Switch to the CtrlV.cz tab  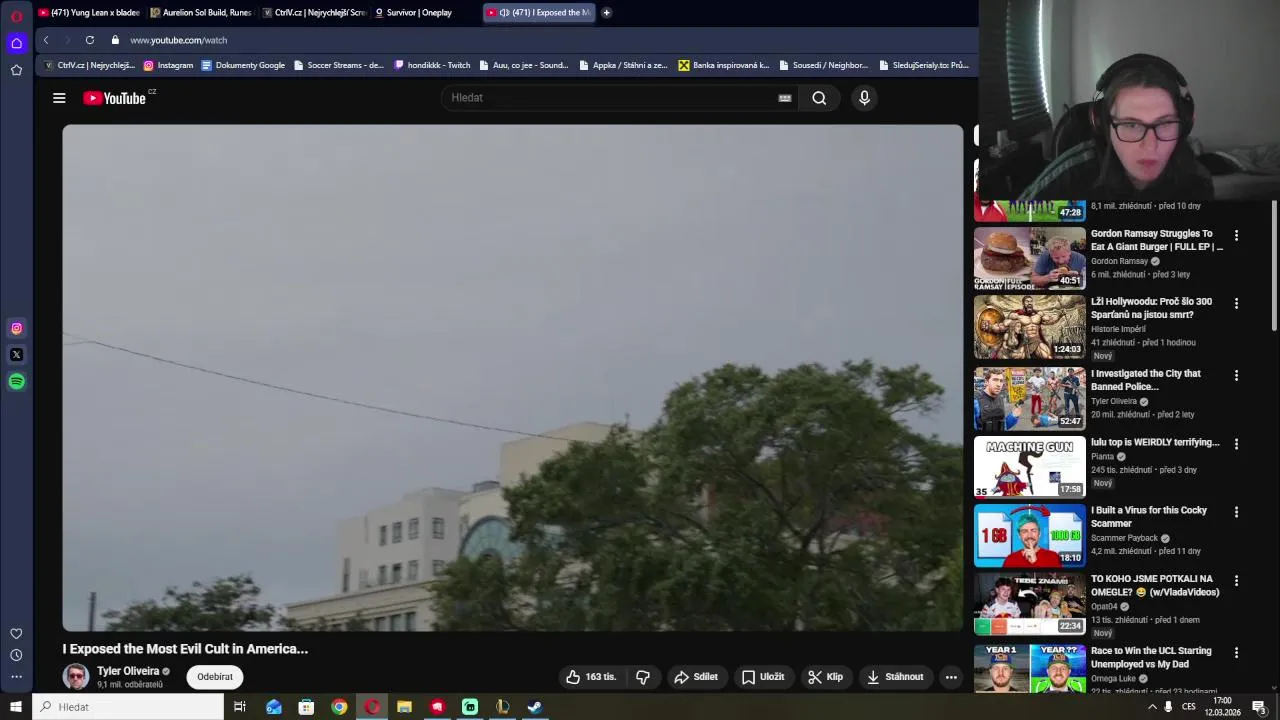tap(314, 13)
